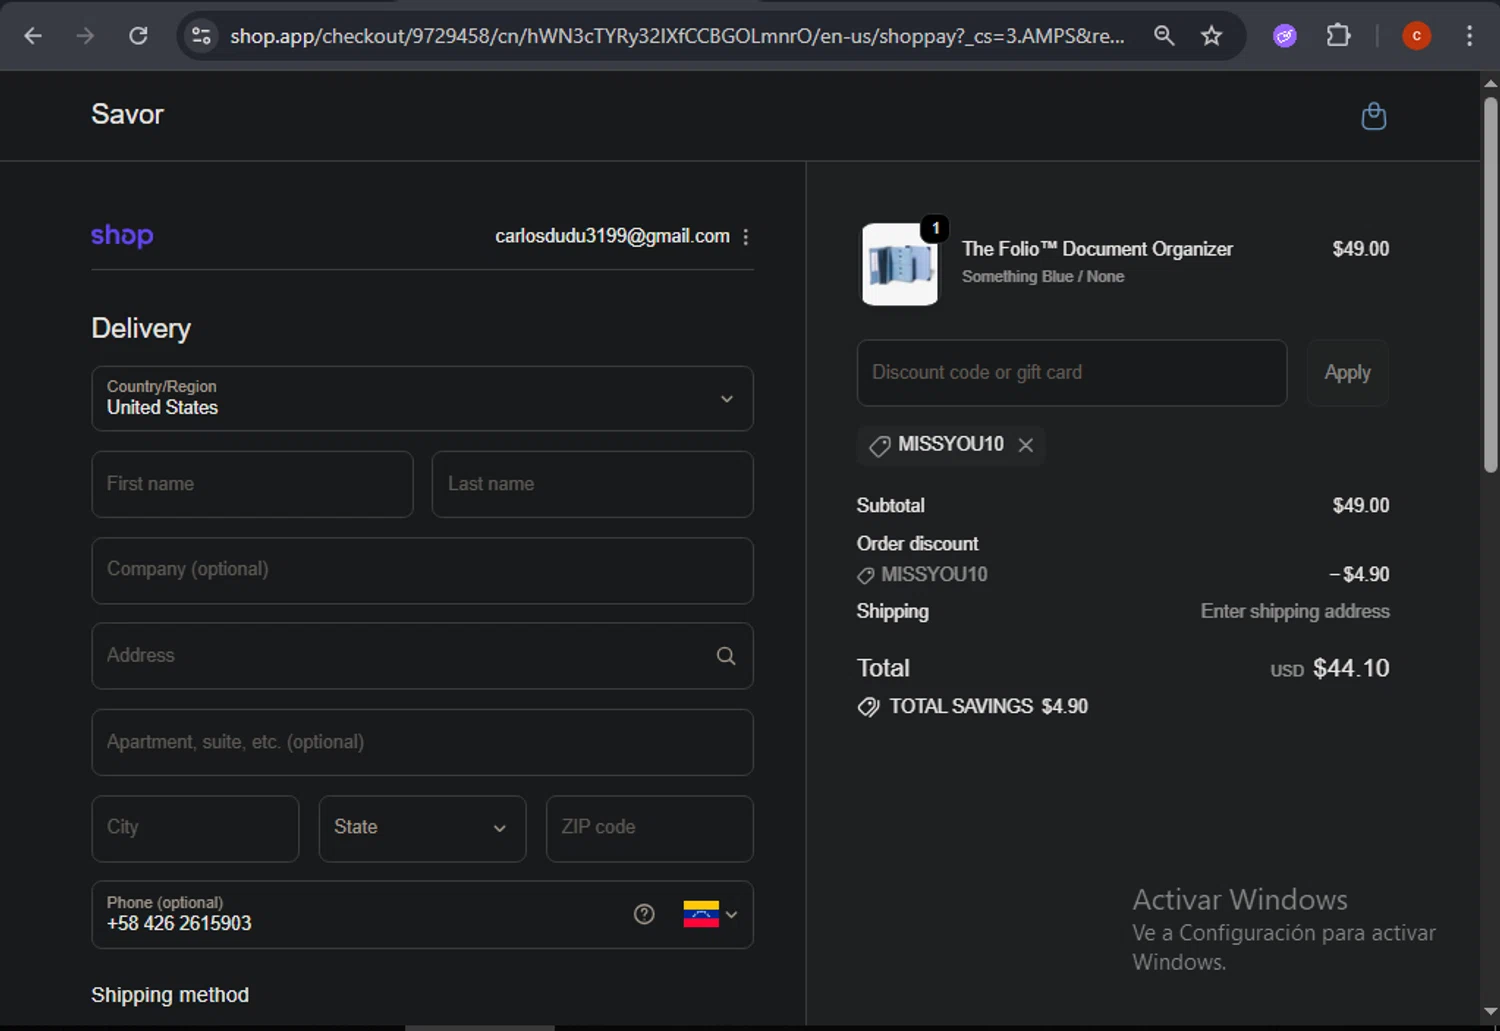Open the Chrome three-dot menu
This screenshot has width=1500, height=1031.
tap(1469, 36)
